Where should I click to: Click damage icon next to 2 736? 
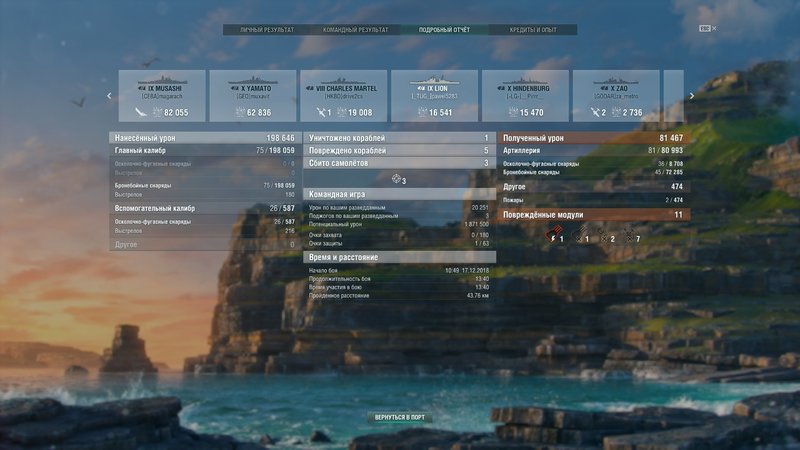(616, 112)
